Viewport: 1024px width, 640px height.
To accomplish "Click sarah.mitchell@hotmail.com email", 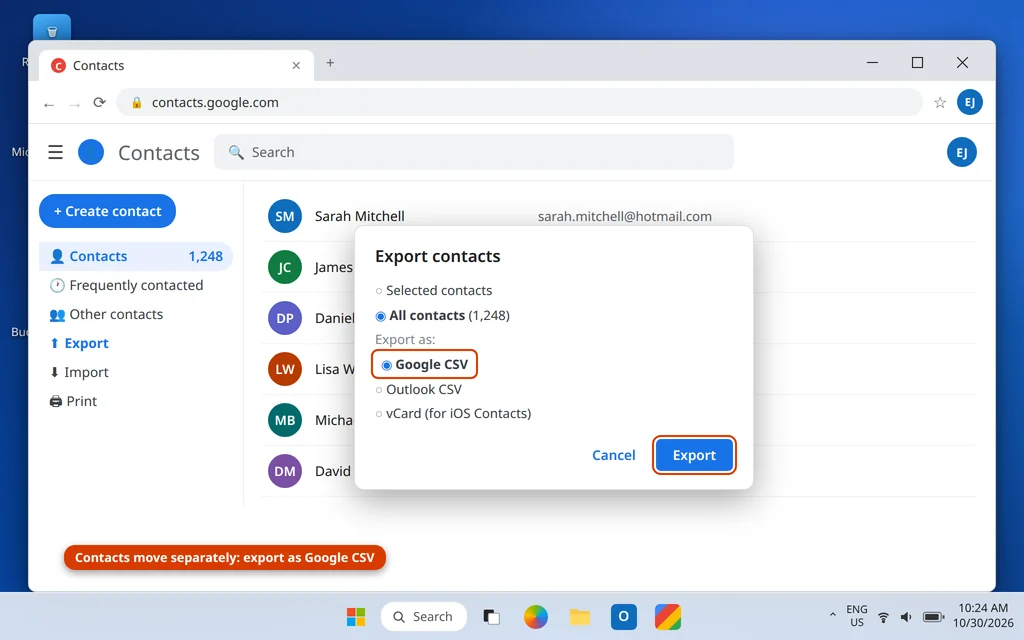I will point(625,216).
